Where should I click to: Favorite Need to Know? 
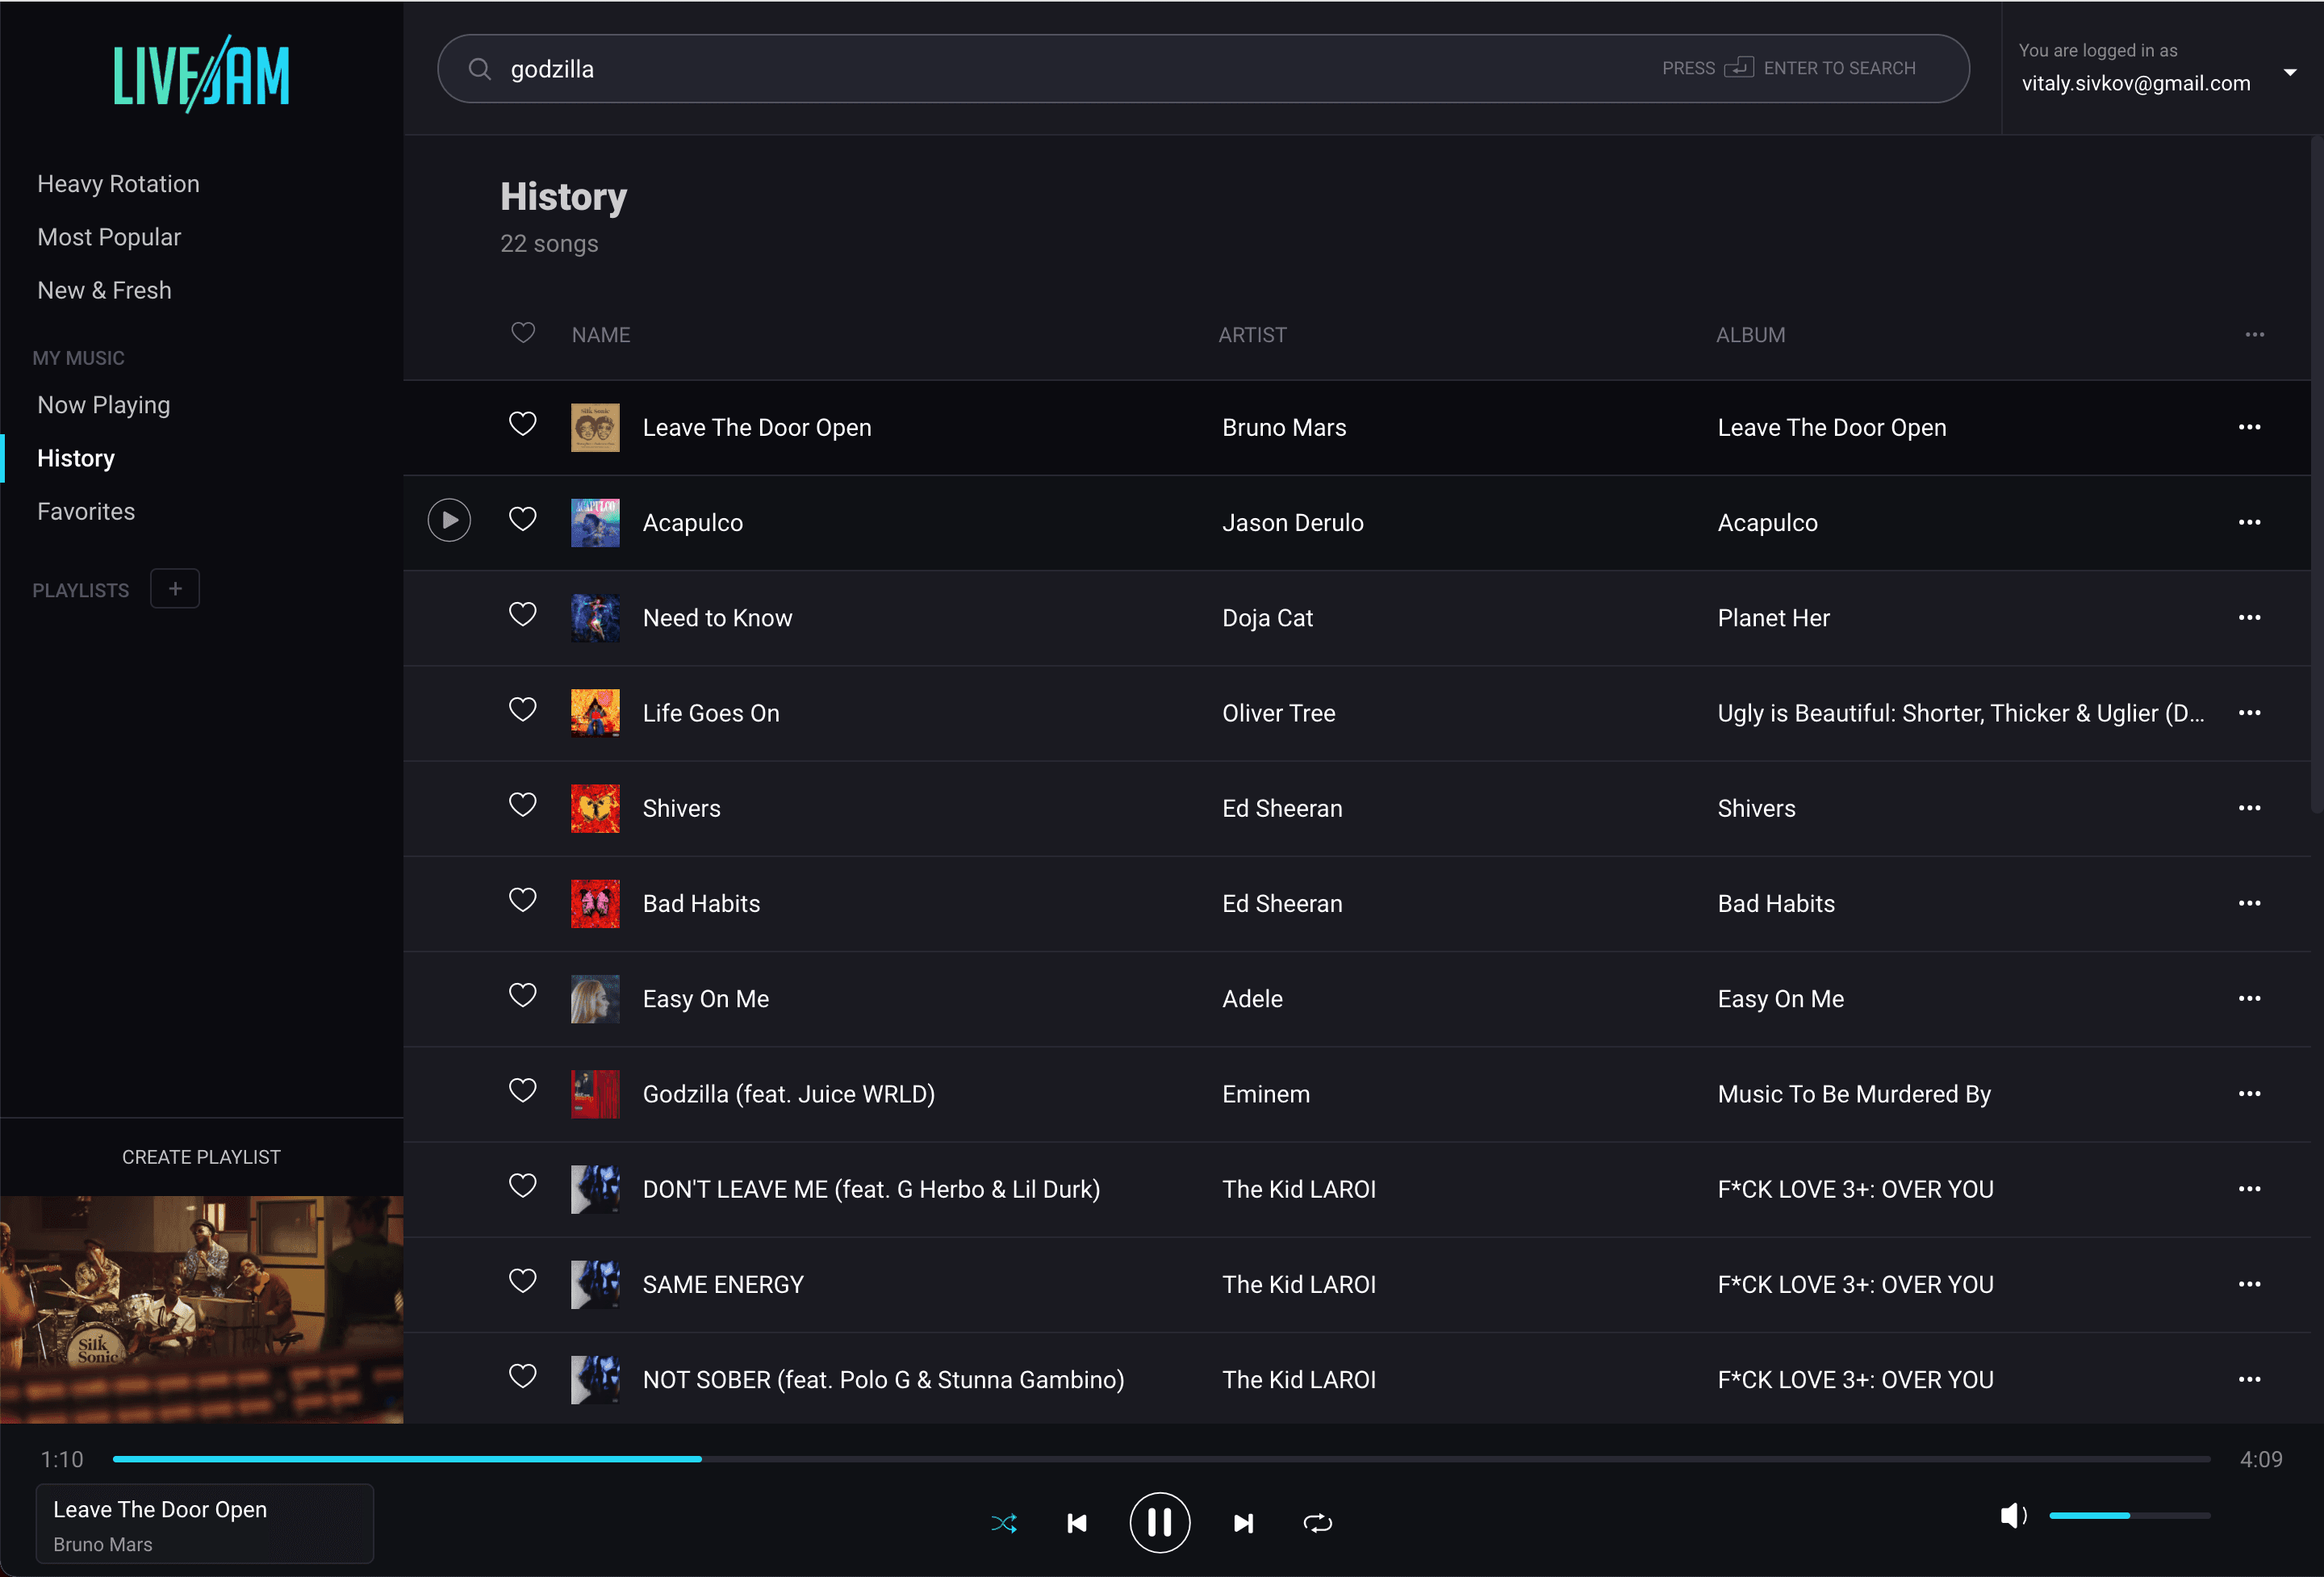point(523,614)
